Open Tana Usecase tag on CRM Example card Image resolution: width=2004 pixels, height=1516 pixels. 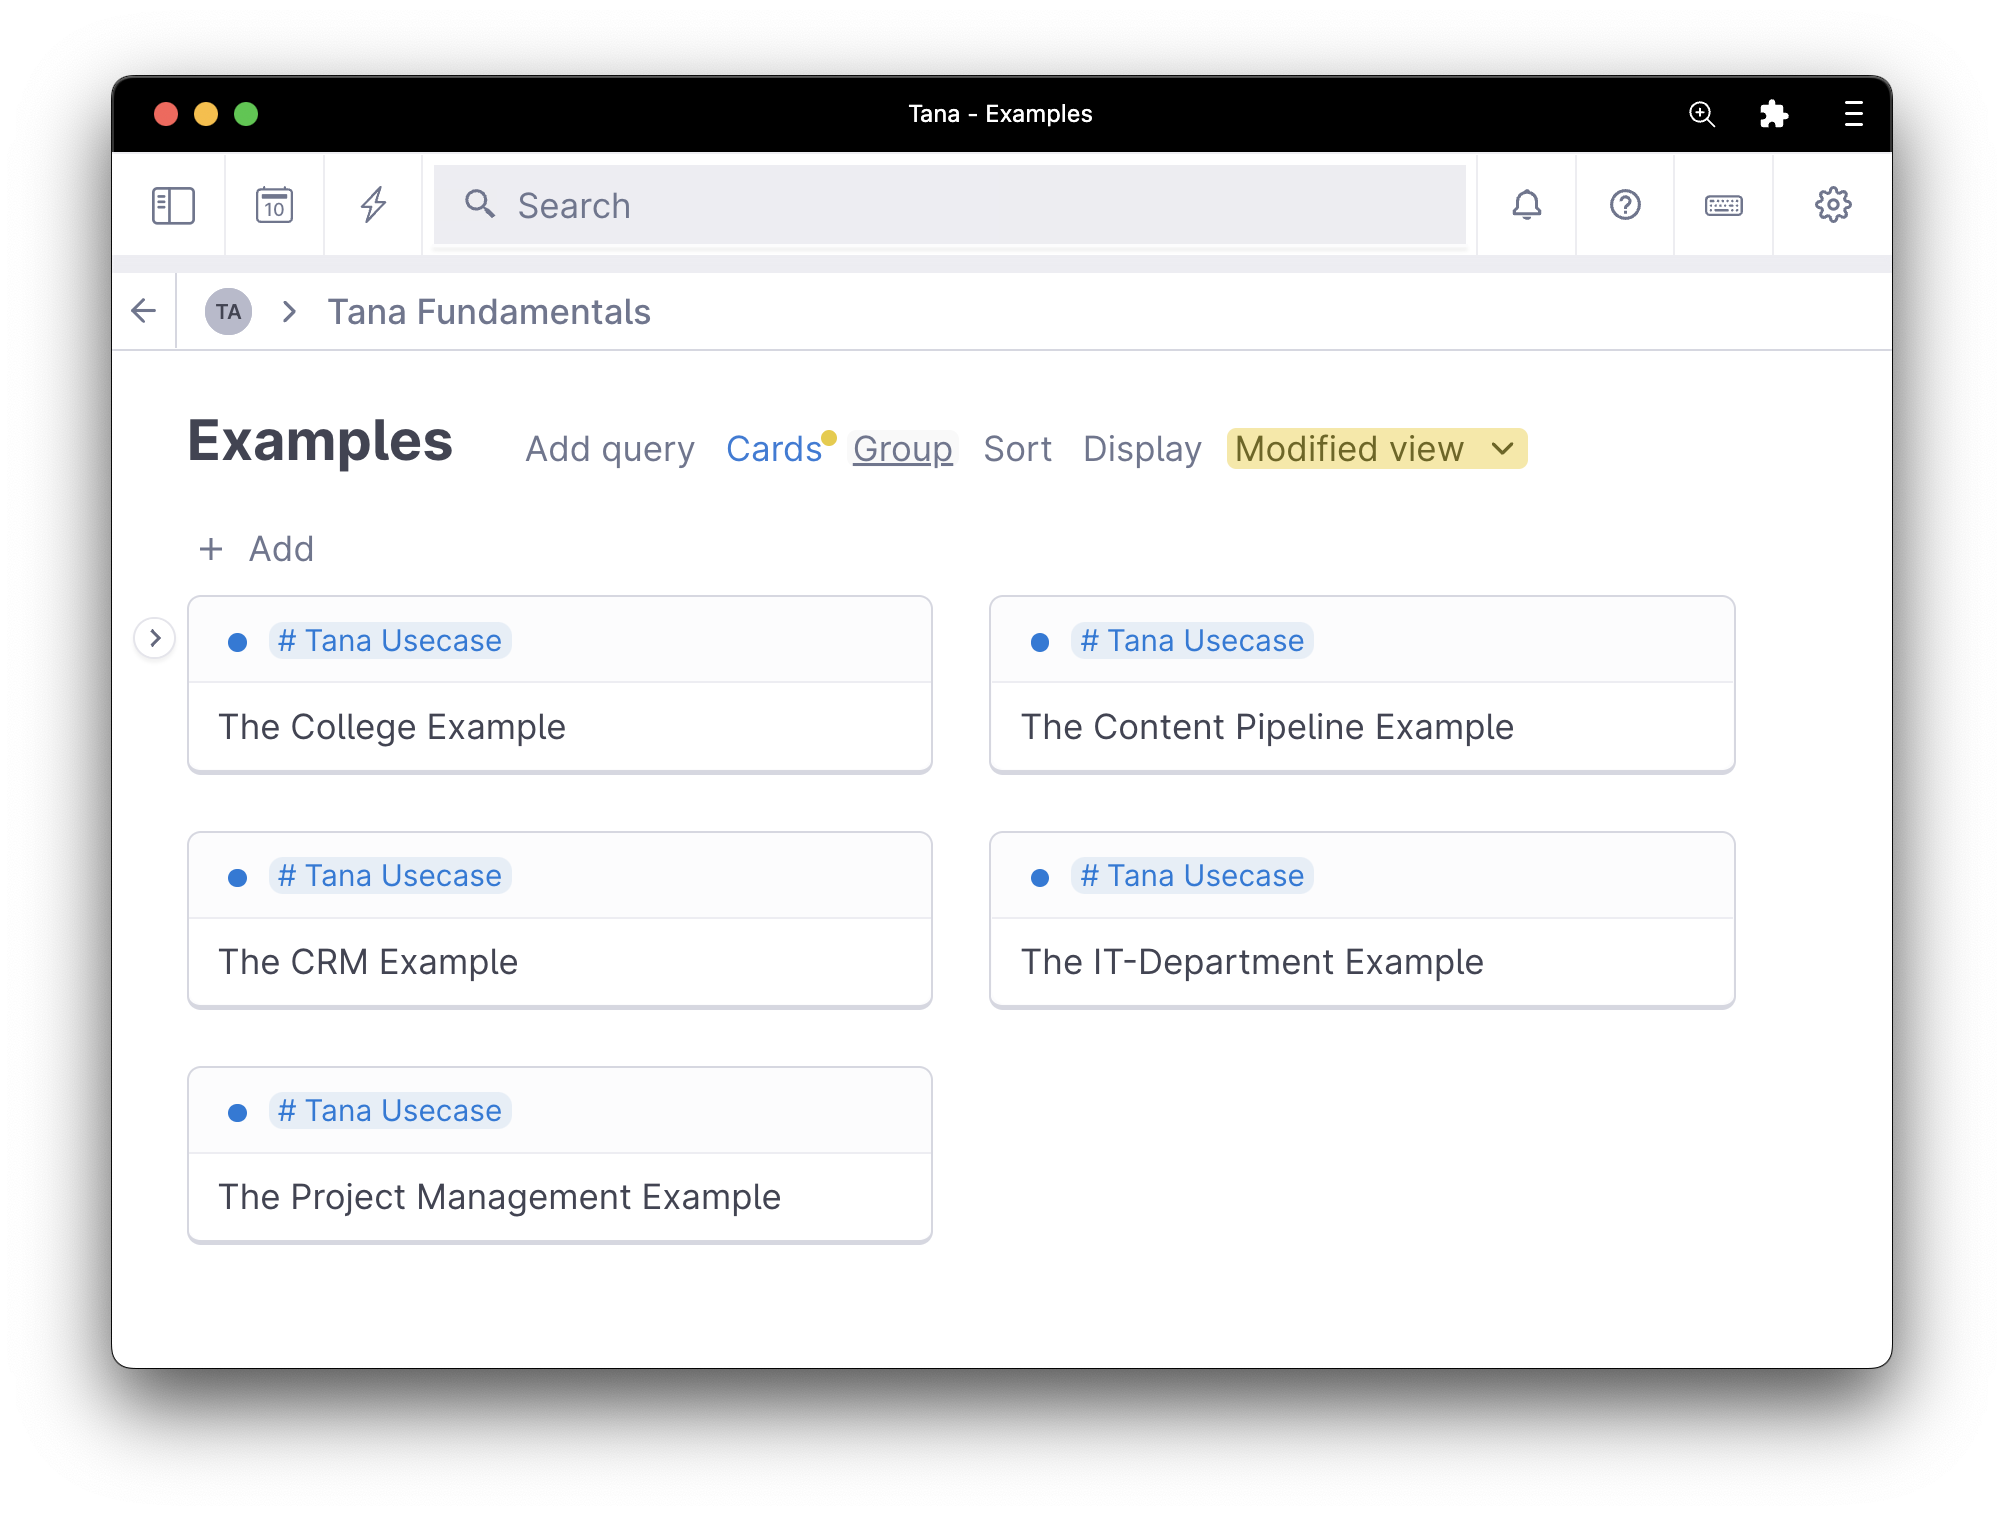pyautogui.click(x=390, y=876)
